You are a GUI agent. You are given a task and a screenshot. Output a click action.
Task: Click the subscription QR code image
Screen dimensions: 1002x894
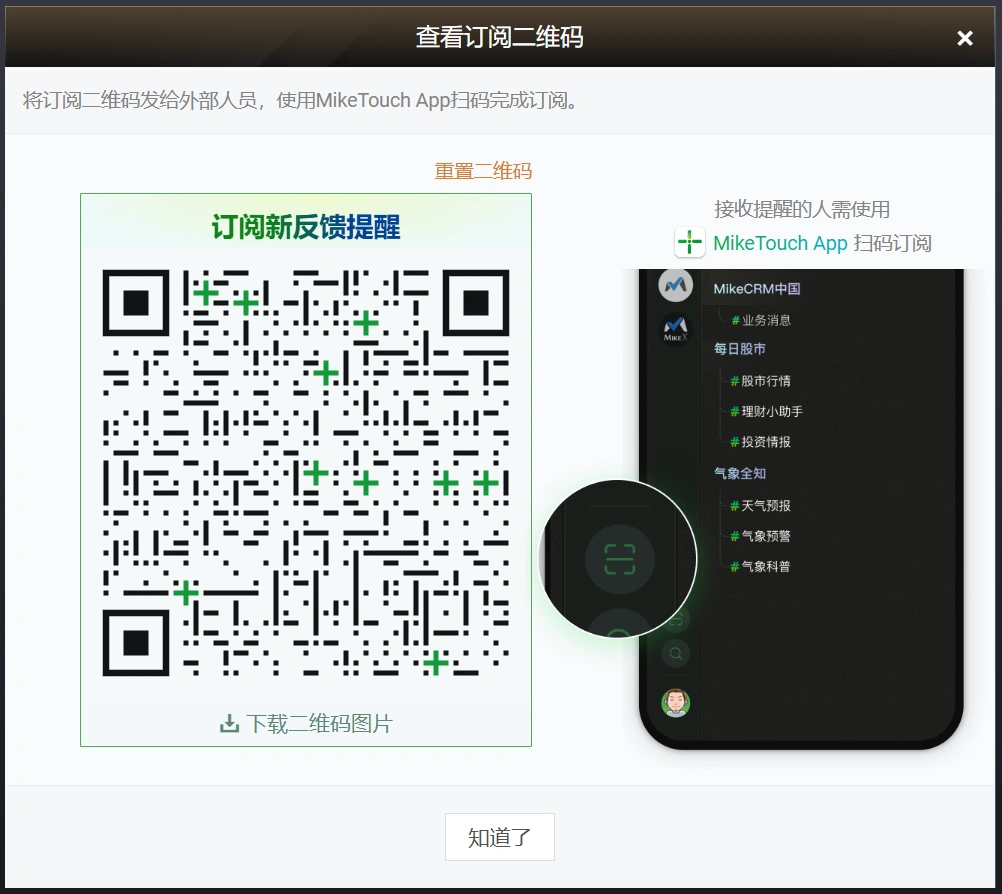pyautogui.click(x=306, y=472)
